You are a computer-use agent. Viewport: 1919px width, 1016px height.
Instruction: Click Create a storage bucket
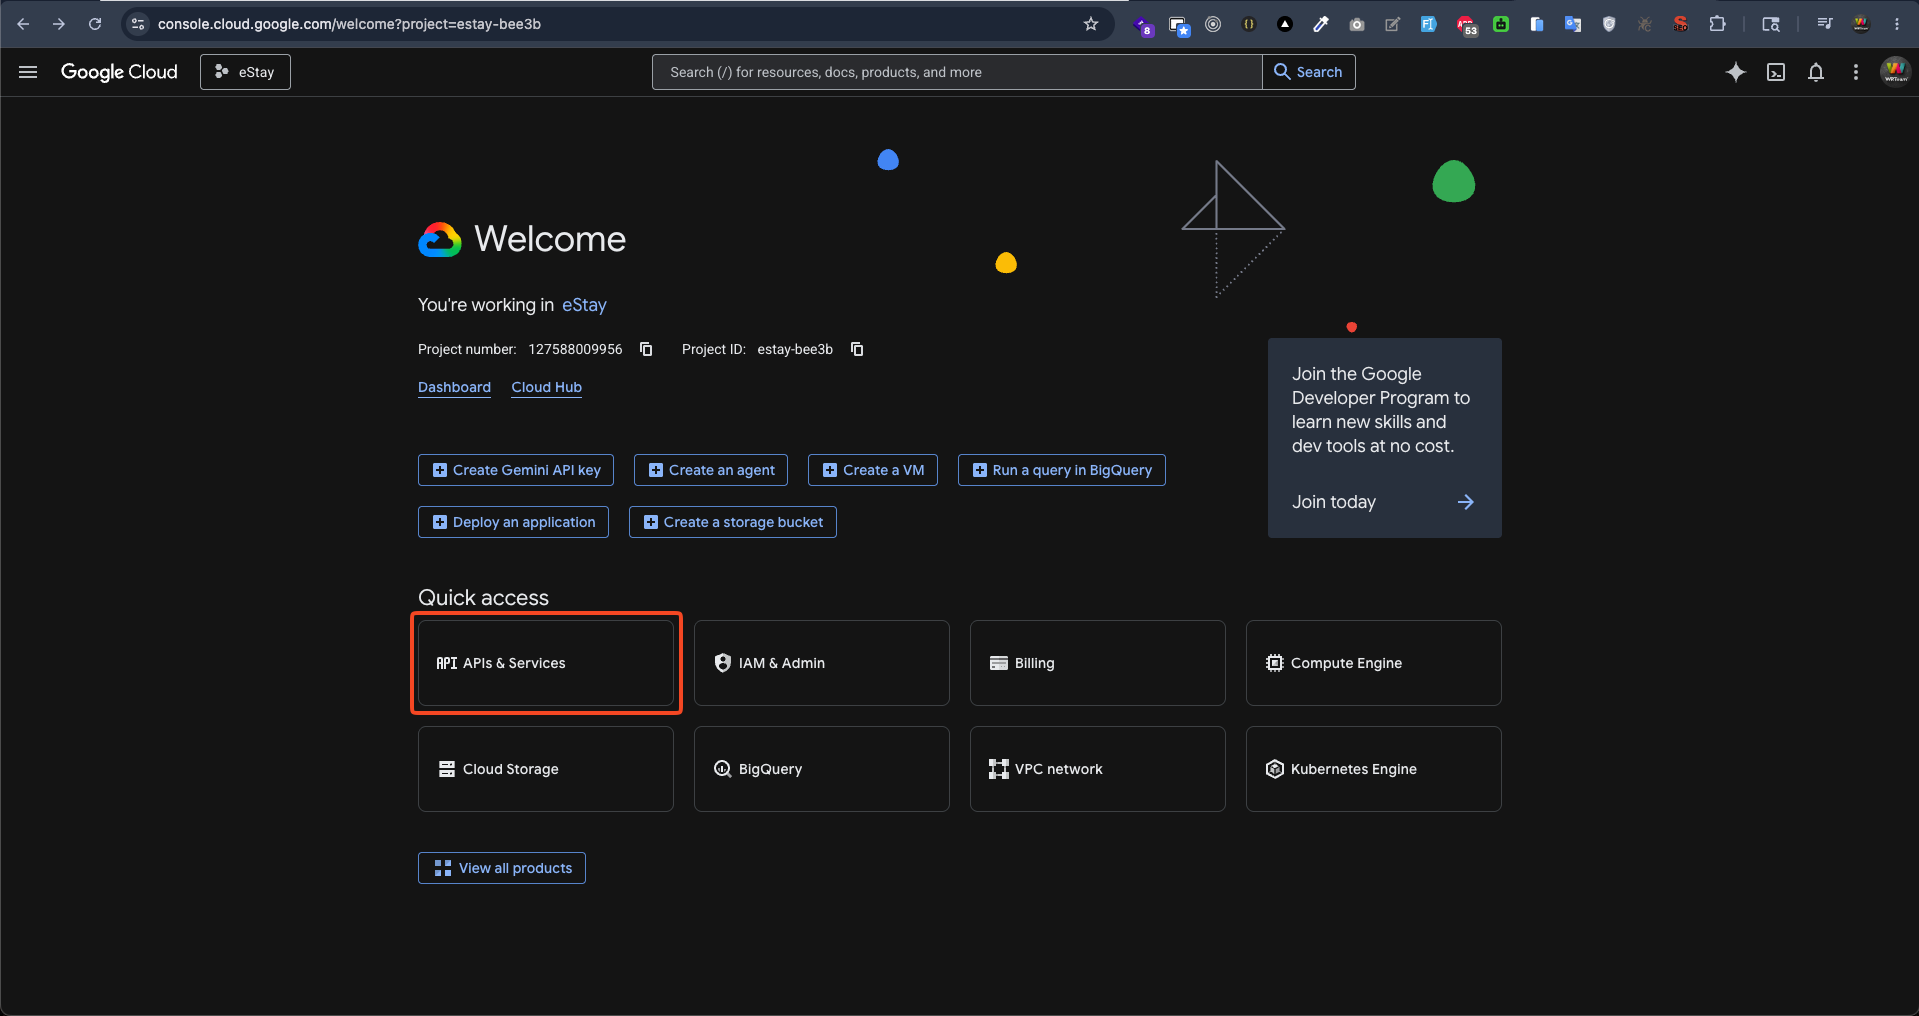point(733,522)
